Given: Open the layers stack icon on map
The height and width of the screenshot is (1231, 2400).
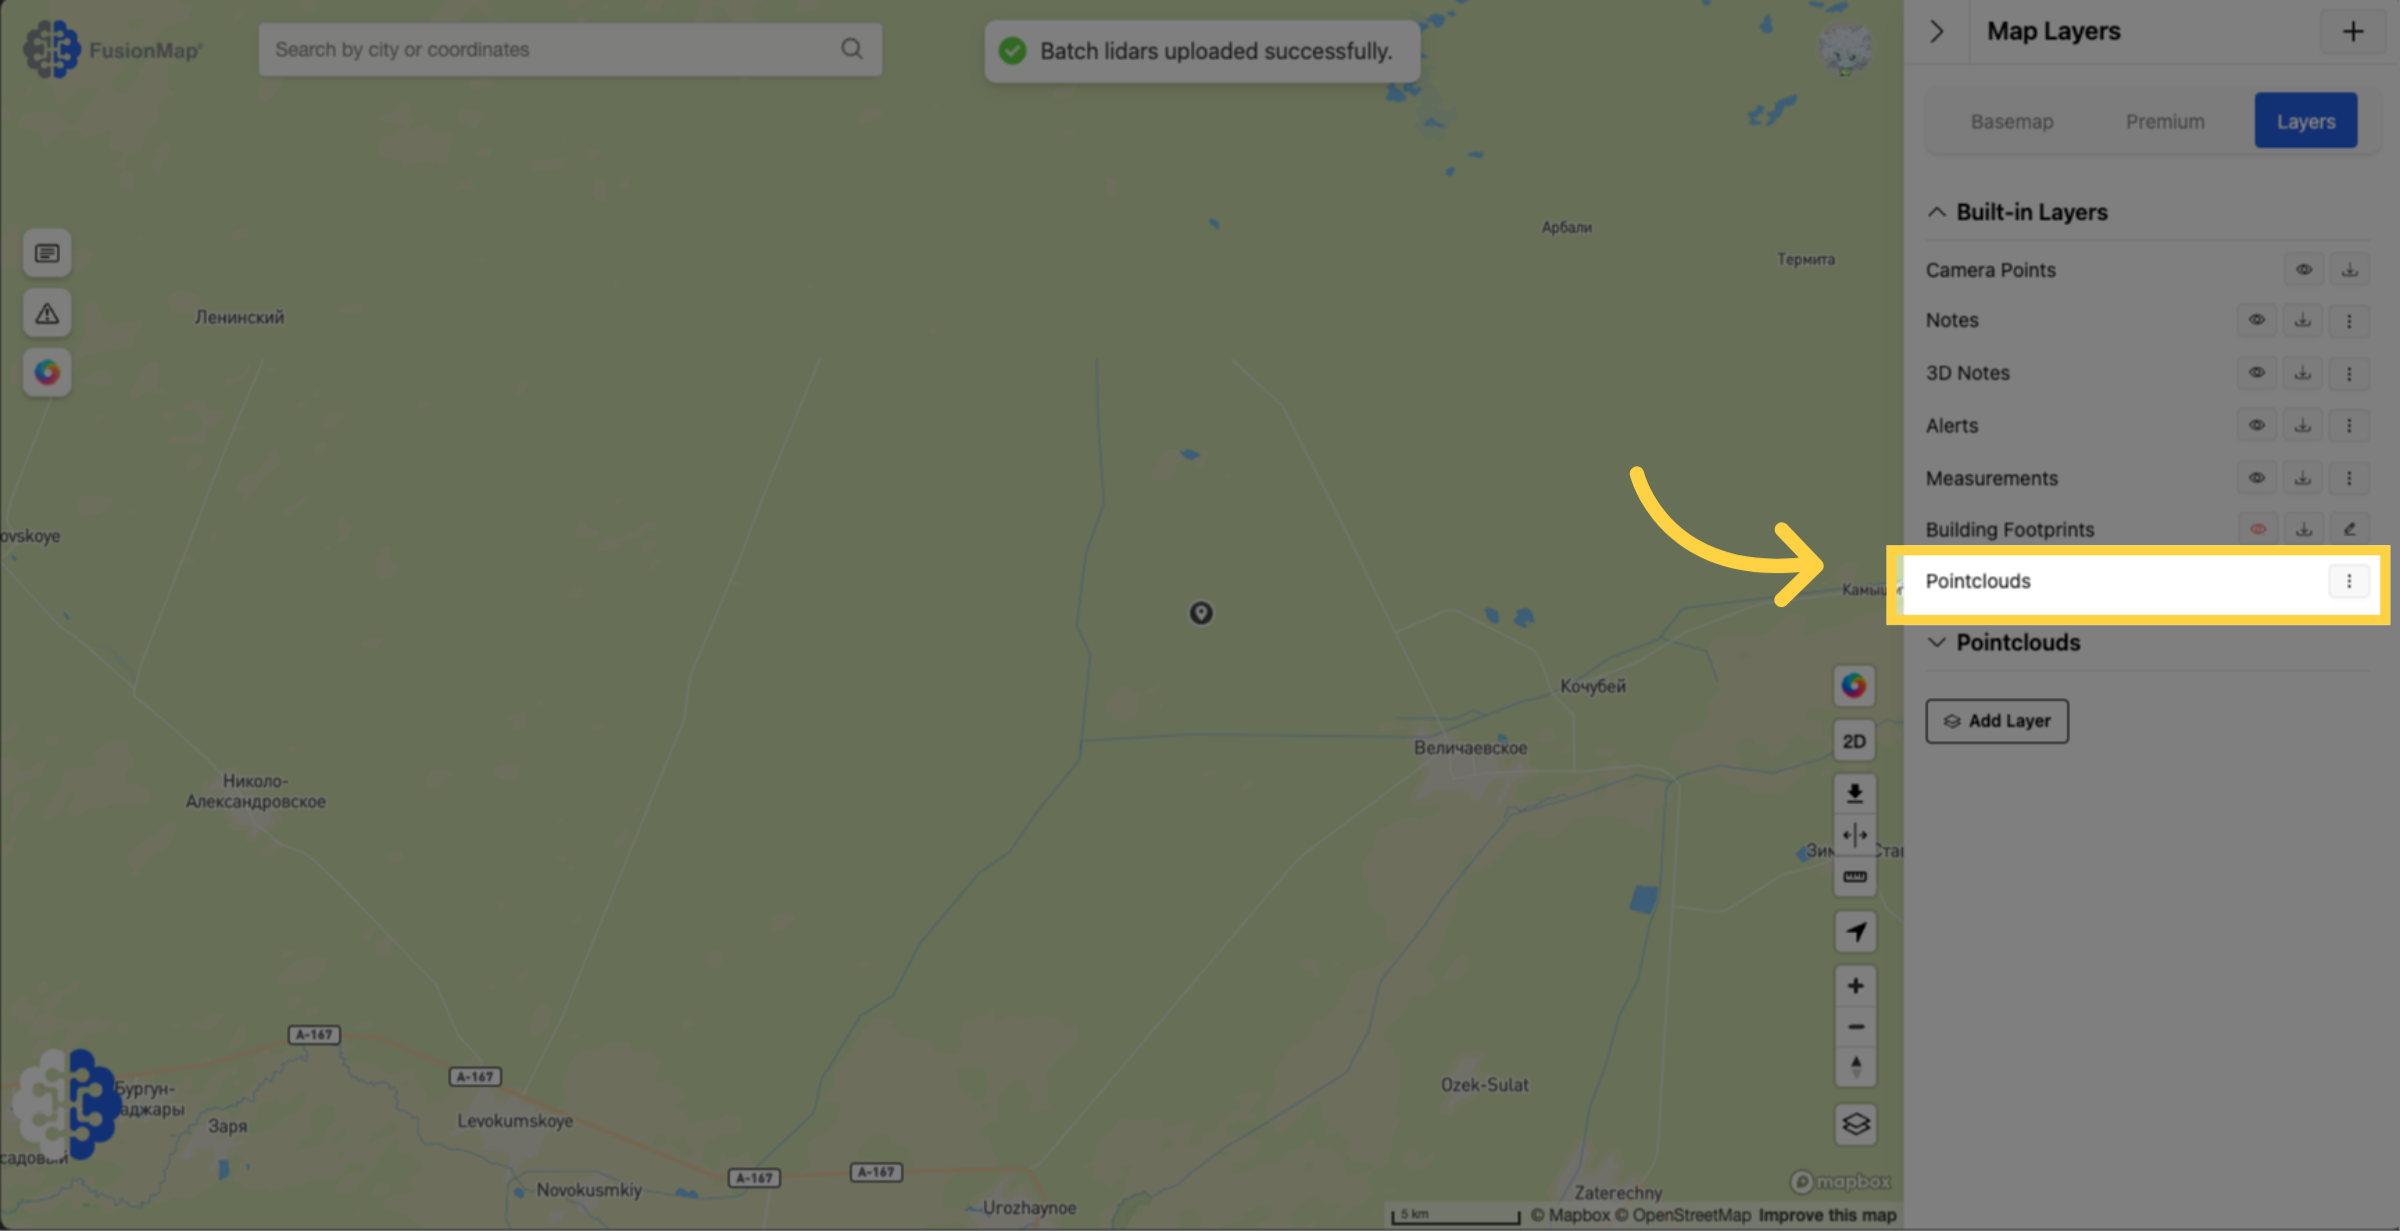Looking at the screenshot, I should click(x=1855, y=1124).
